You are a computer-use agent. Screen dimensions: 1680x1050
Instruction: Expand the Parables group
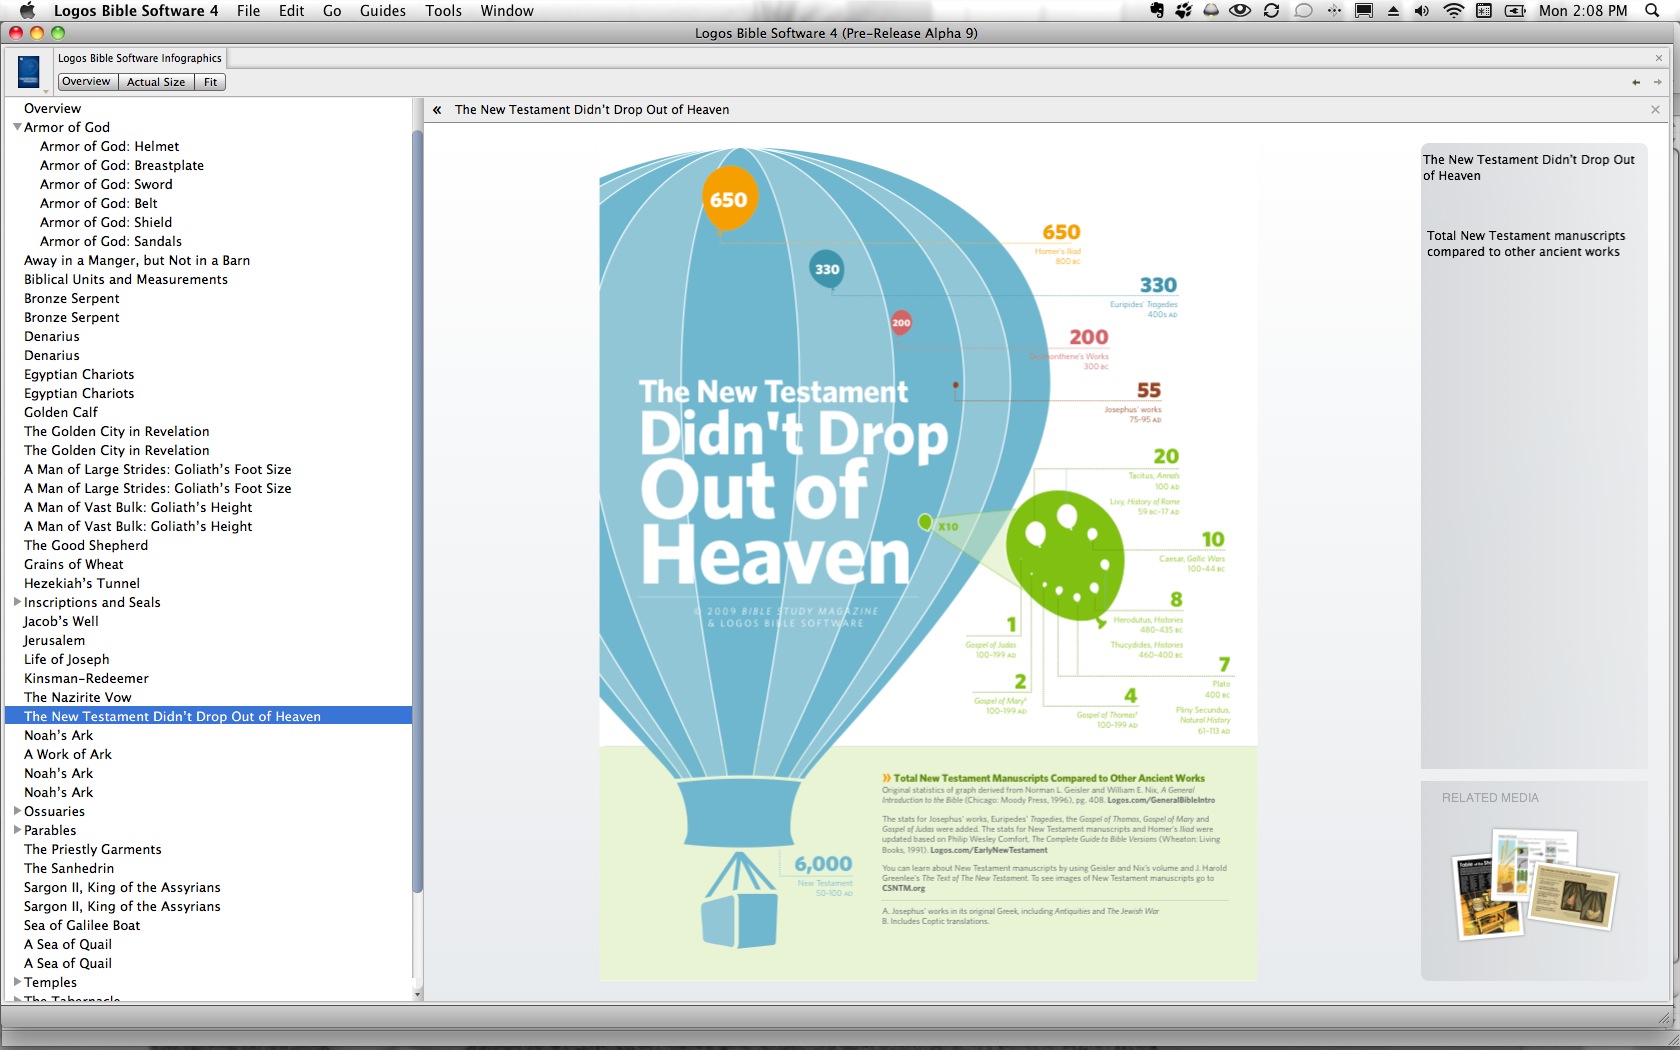(x=17, y=830)
